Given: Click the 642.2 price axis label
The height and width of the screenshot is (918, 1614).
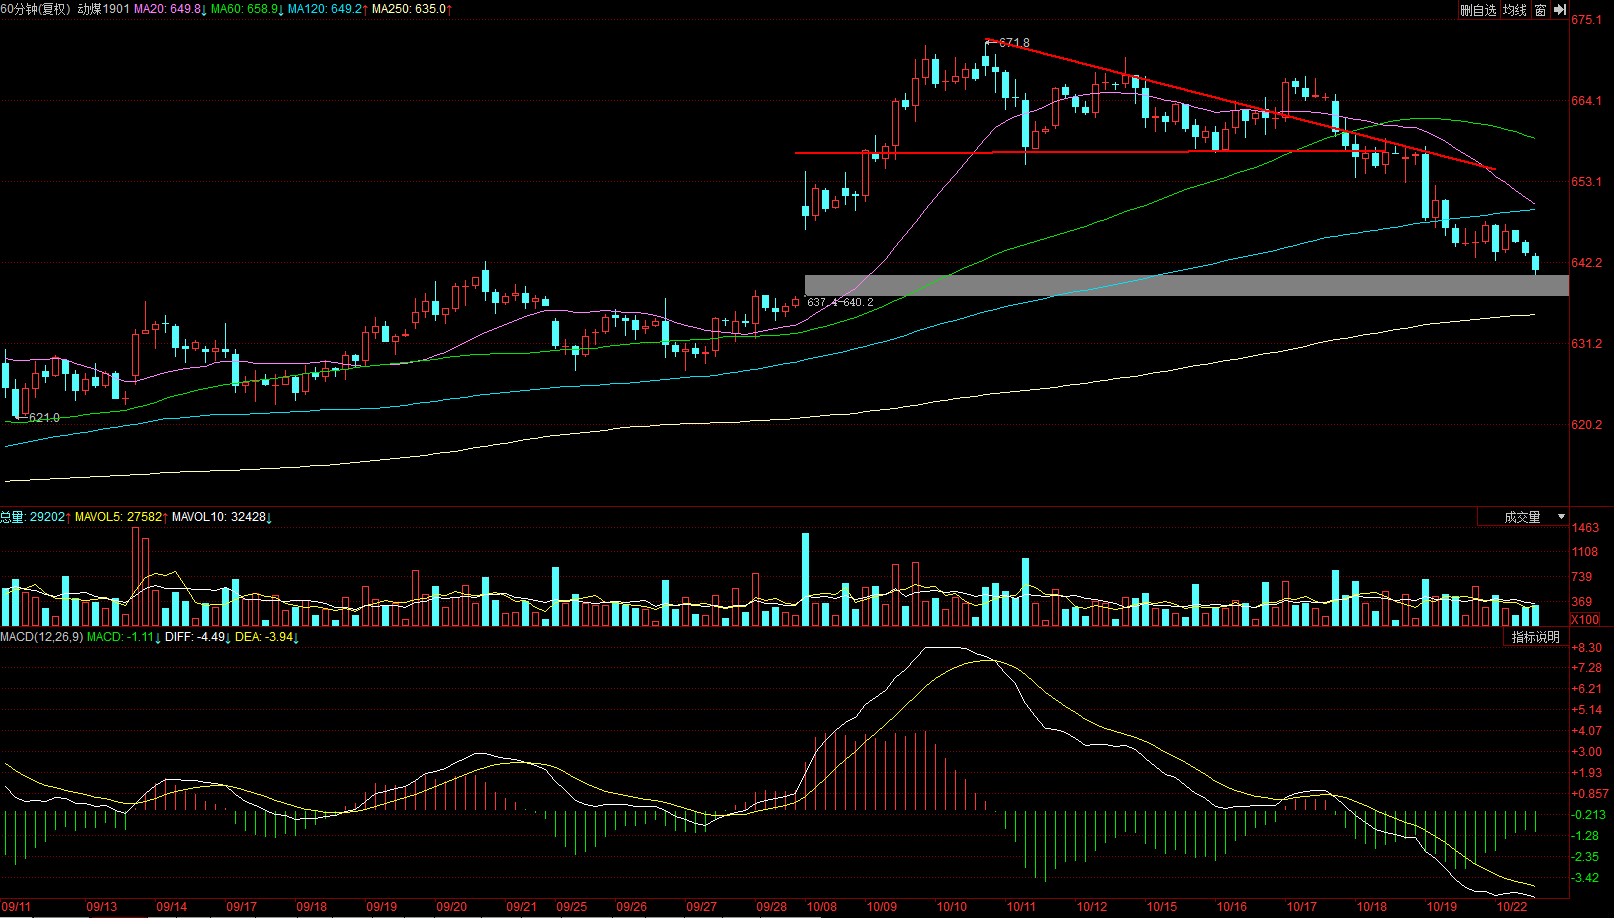Looking at the screenshot, I should pyautogui.click(x=1587, y=263).
